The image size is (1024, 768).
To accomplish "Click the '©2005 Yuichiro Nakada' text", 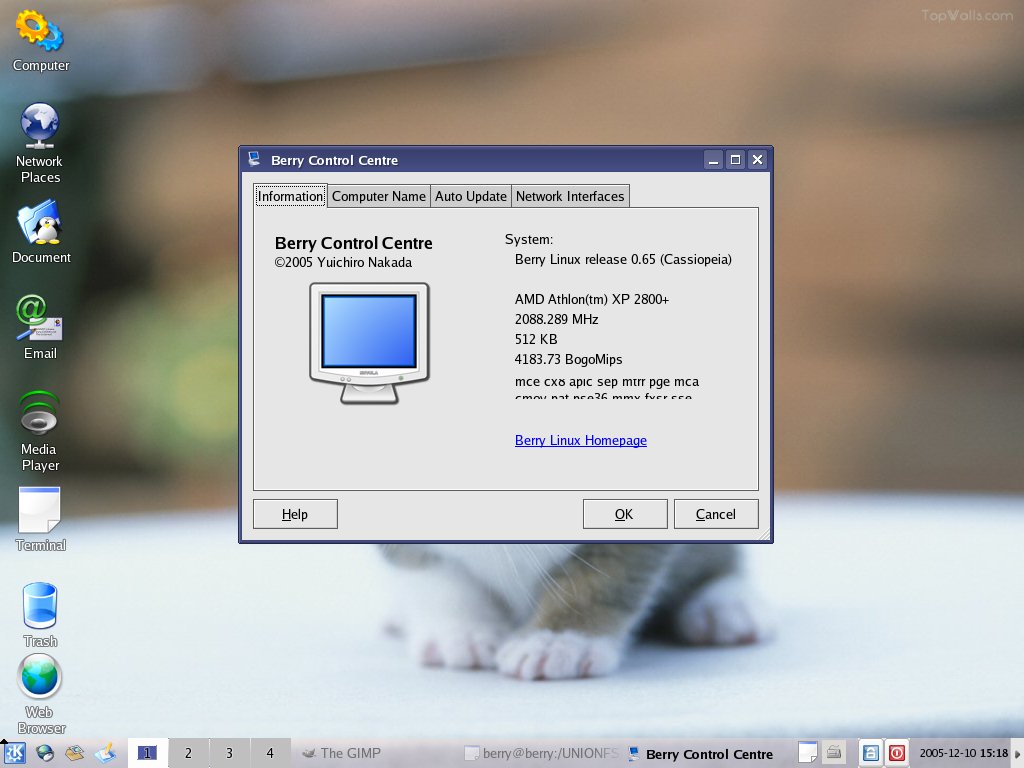I will [344, 263].
